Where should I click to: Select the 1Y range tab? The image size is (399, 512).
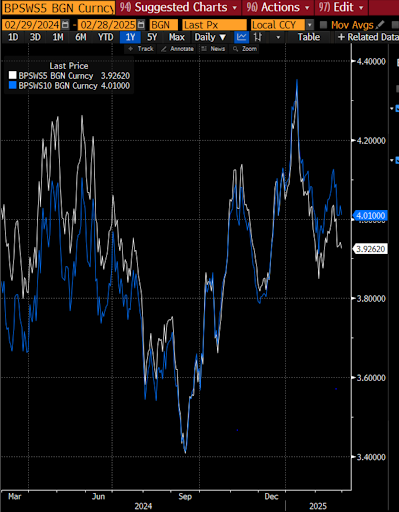(130, 37)
